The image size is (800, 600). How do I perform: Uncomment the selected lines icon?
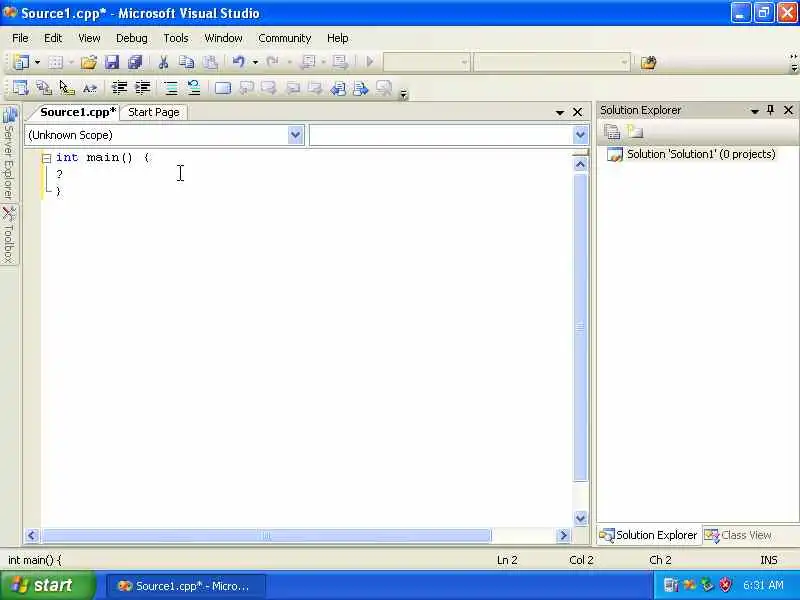(194, 88)
